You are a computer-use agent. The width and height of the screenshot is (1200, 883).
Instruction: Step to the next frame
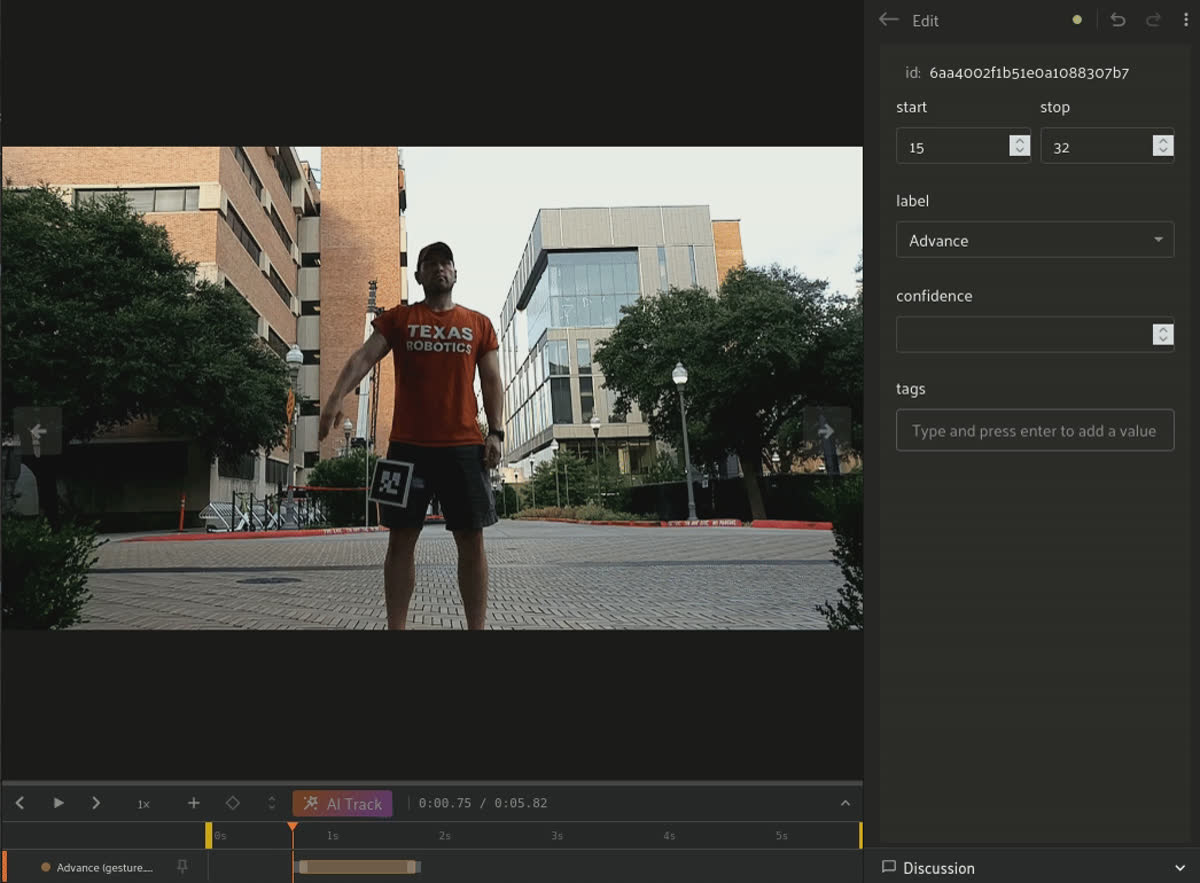coord(96,803)
